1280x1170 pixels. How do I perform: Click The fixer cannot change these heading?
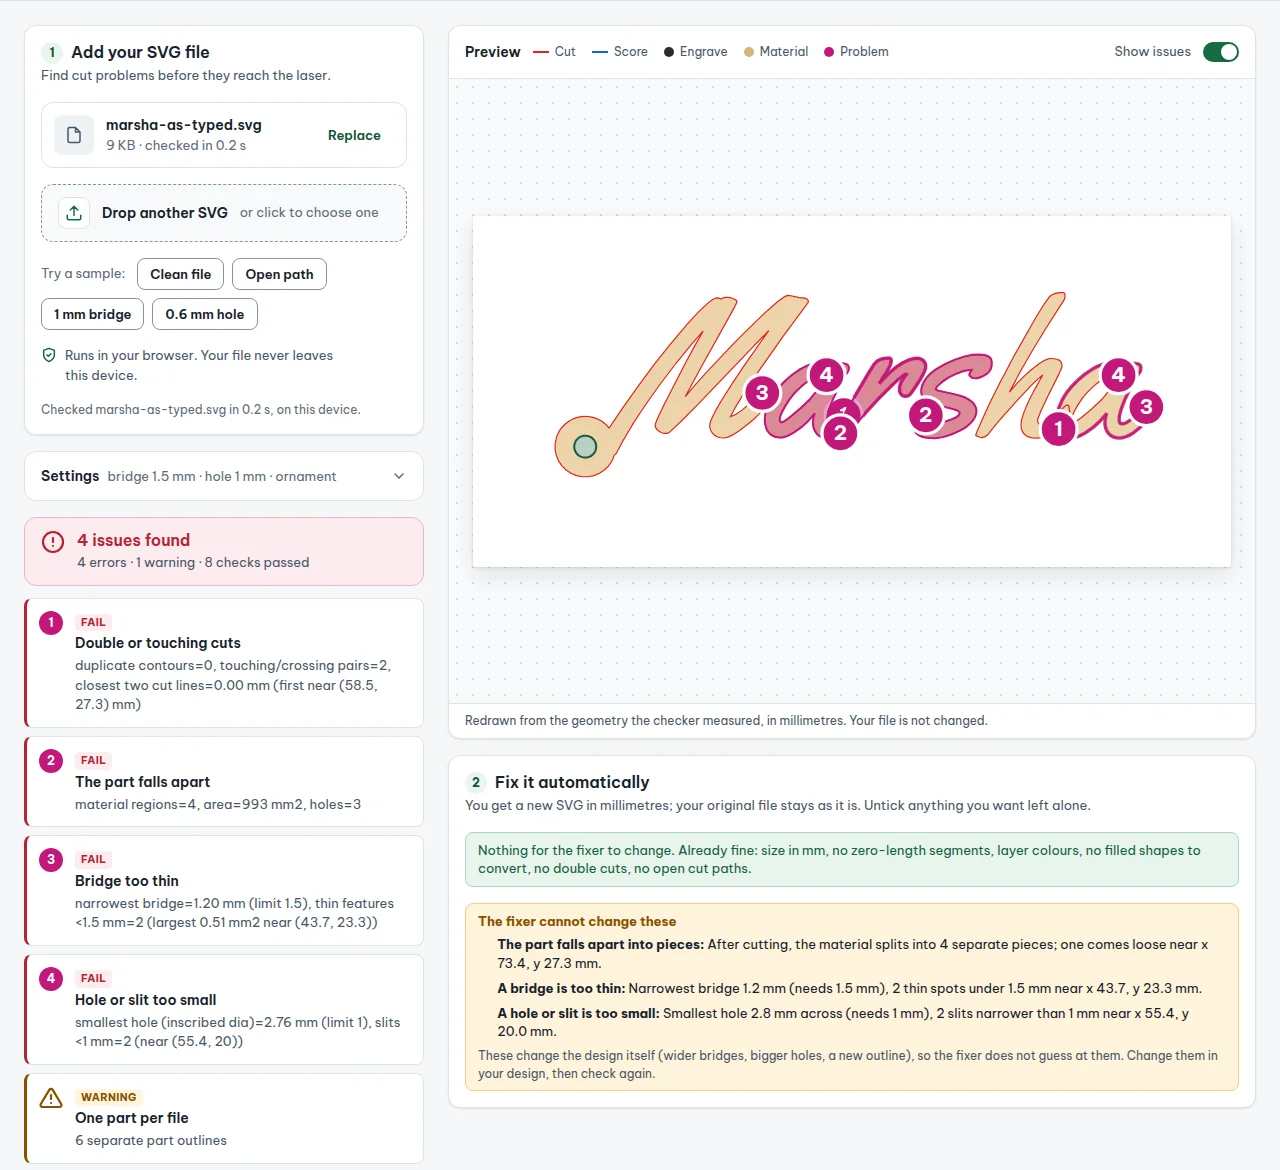coord(577,922)
